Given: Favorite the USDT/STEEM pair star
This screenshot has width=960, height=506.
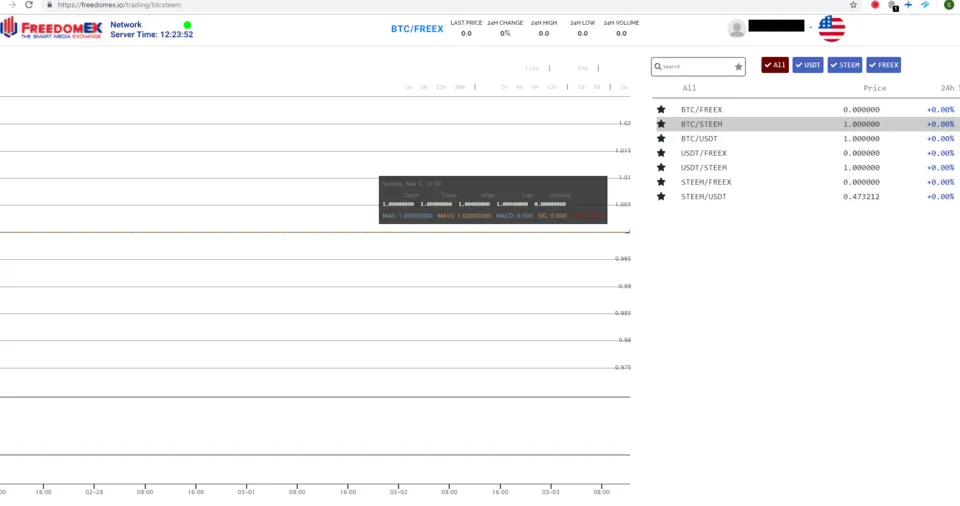Looking at the screenshot, I should pos(661,167).
